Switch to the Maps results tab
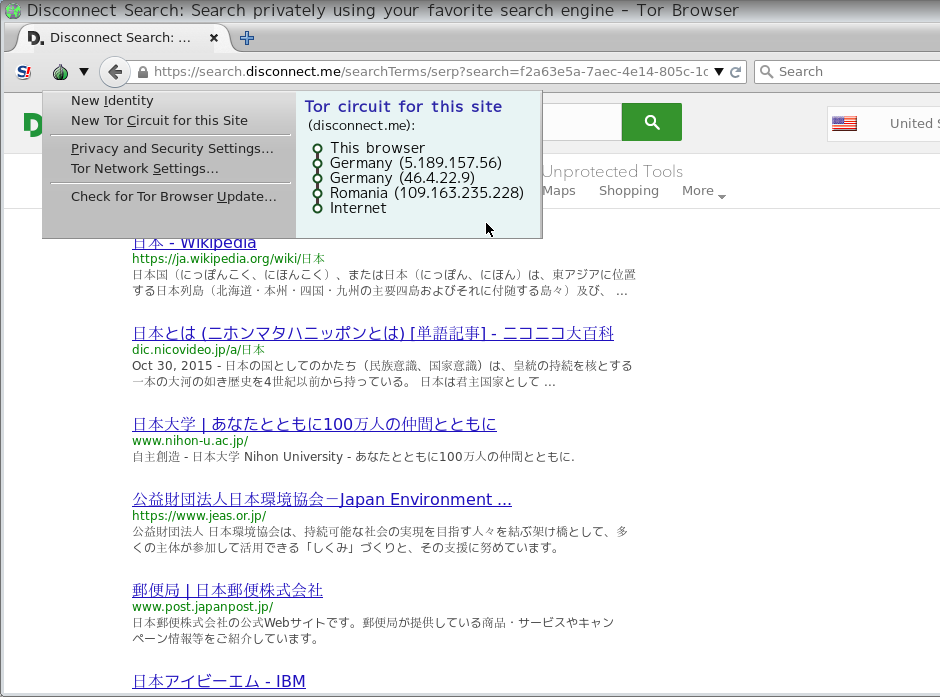The image size is (940, 697). coord(559,191)
